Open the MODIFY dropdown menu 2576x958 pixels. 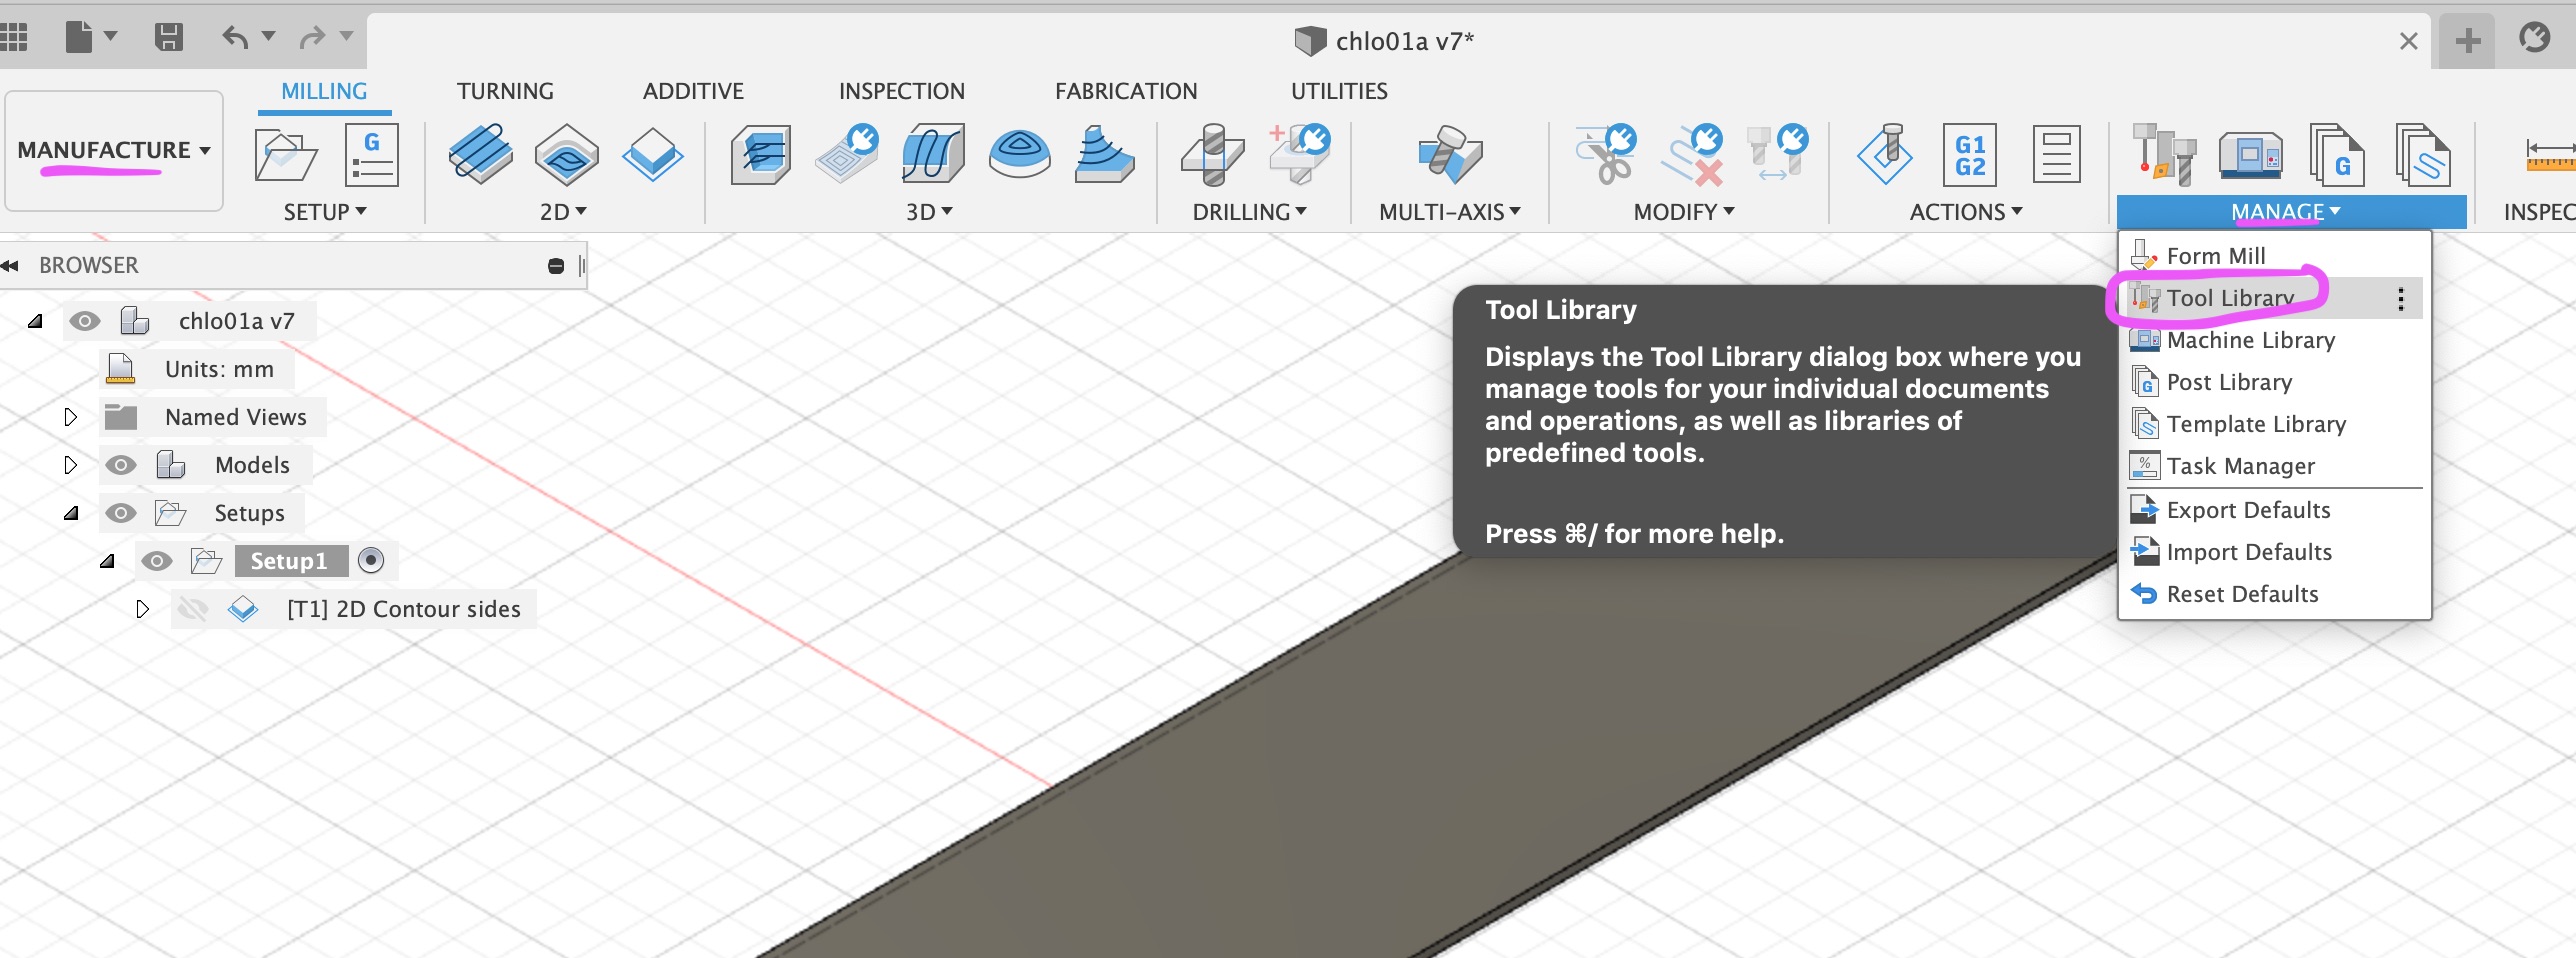pyautogui.click(x=1684, y=212)
